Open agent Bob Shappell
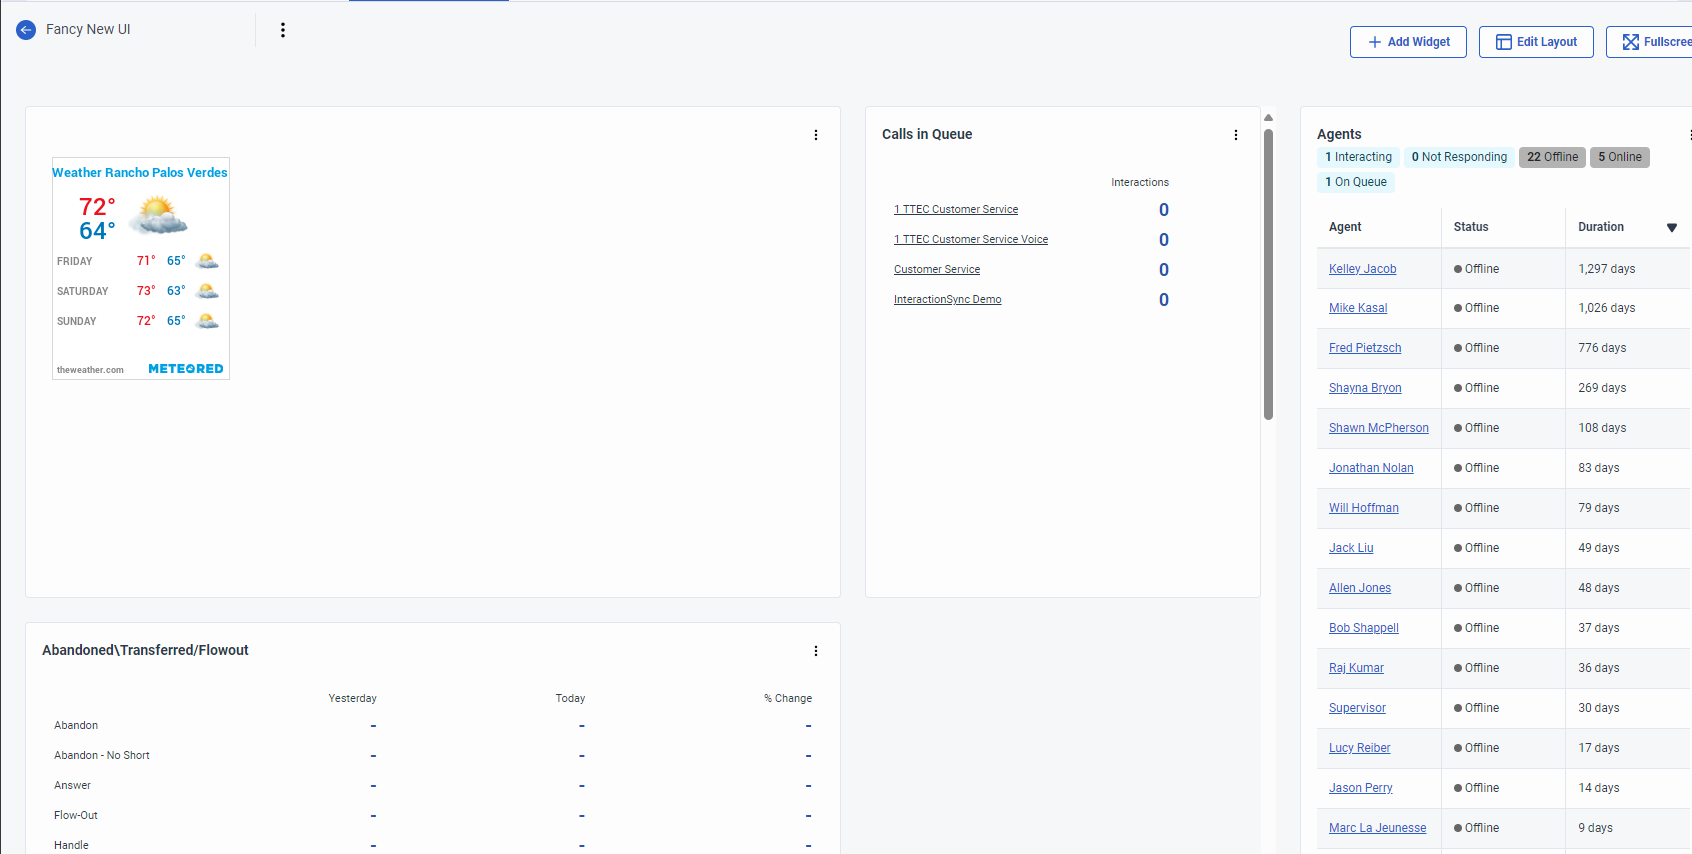The height and width of the screenshot is (854, 1692). [x=1364, y=628]
